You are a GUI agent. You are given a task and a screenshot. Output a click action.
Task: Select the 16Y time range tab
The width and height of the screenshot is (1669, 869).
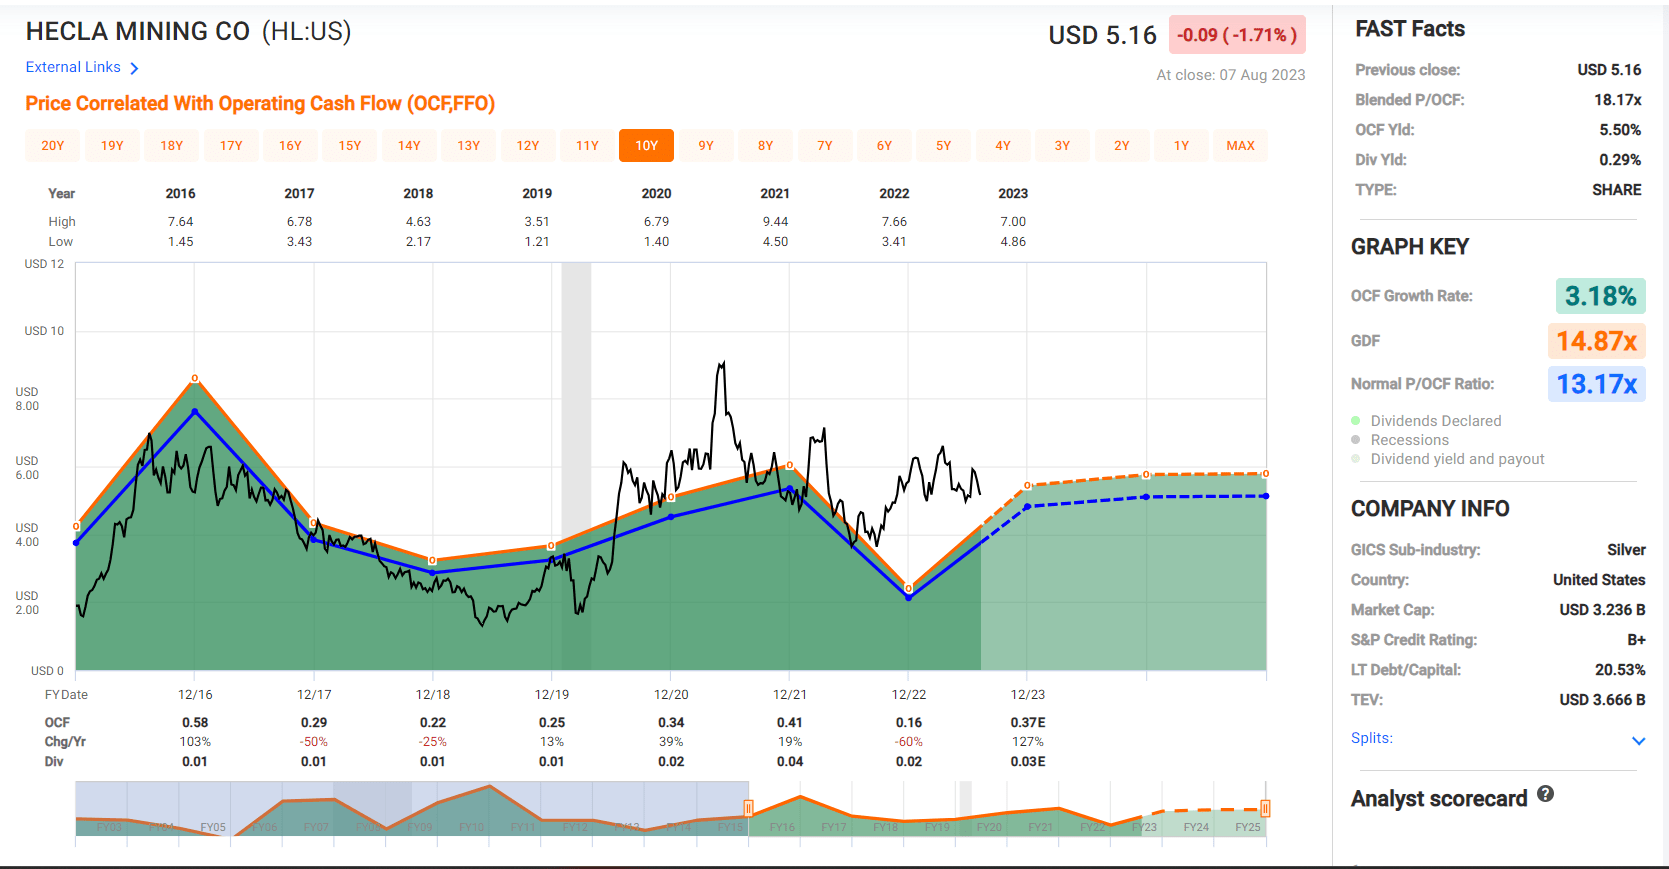pos(290,146)
